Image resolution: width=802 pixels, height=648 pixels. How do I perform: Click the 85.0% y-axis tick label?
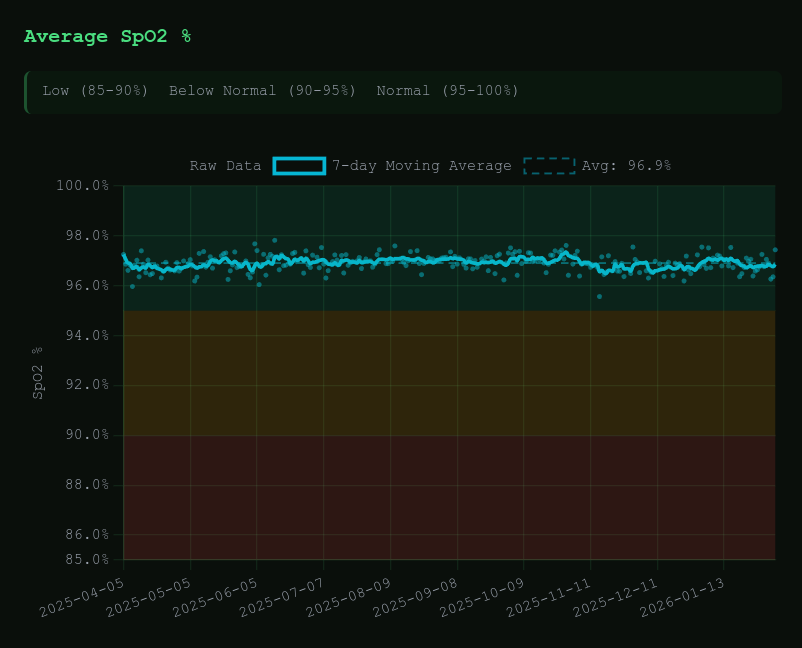tap(89, 559)
